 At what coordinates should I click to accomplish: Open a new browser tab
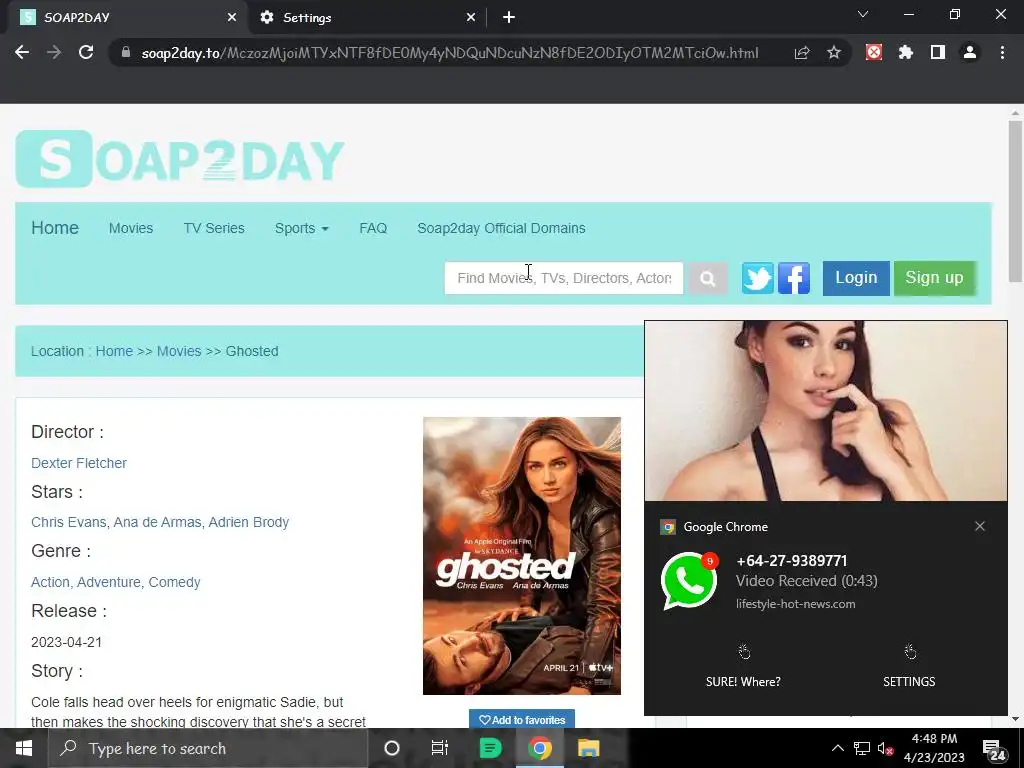[509, 18]
